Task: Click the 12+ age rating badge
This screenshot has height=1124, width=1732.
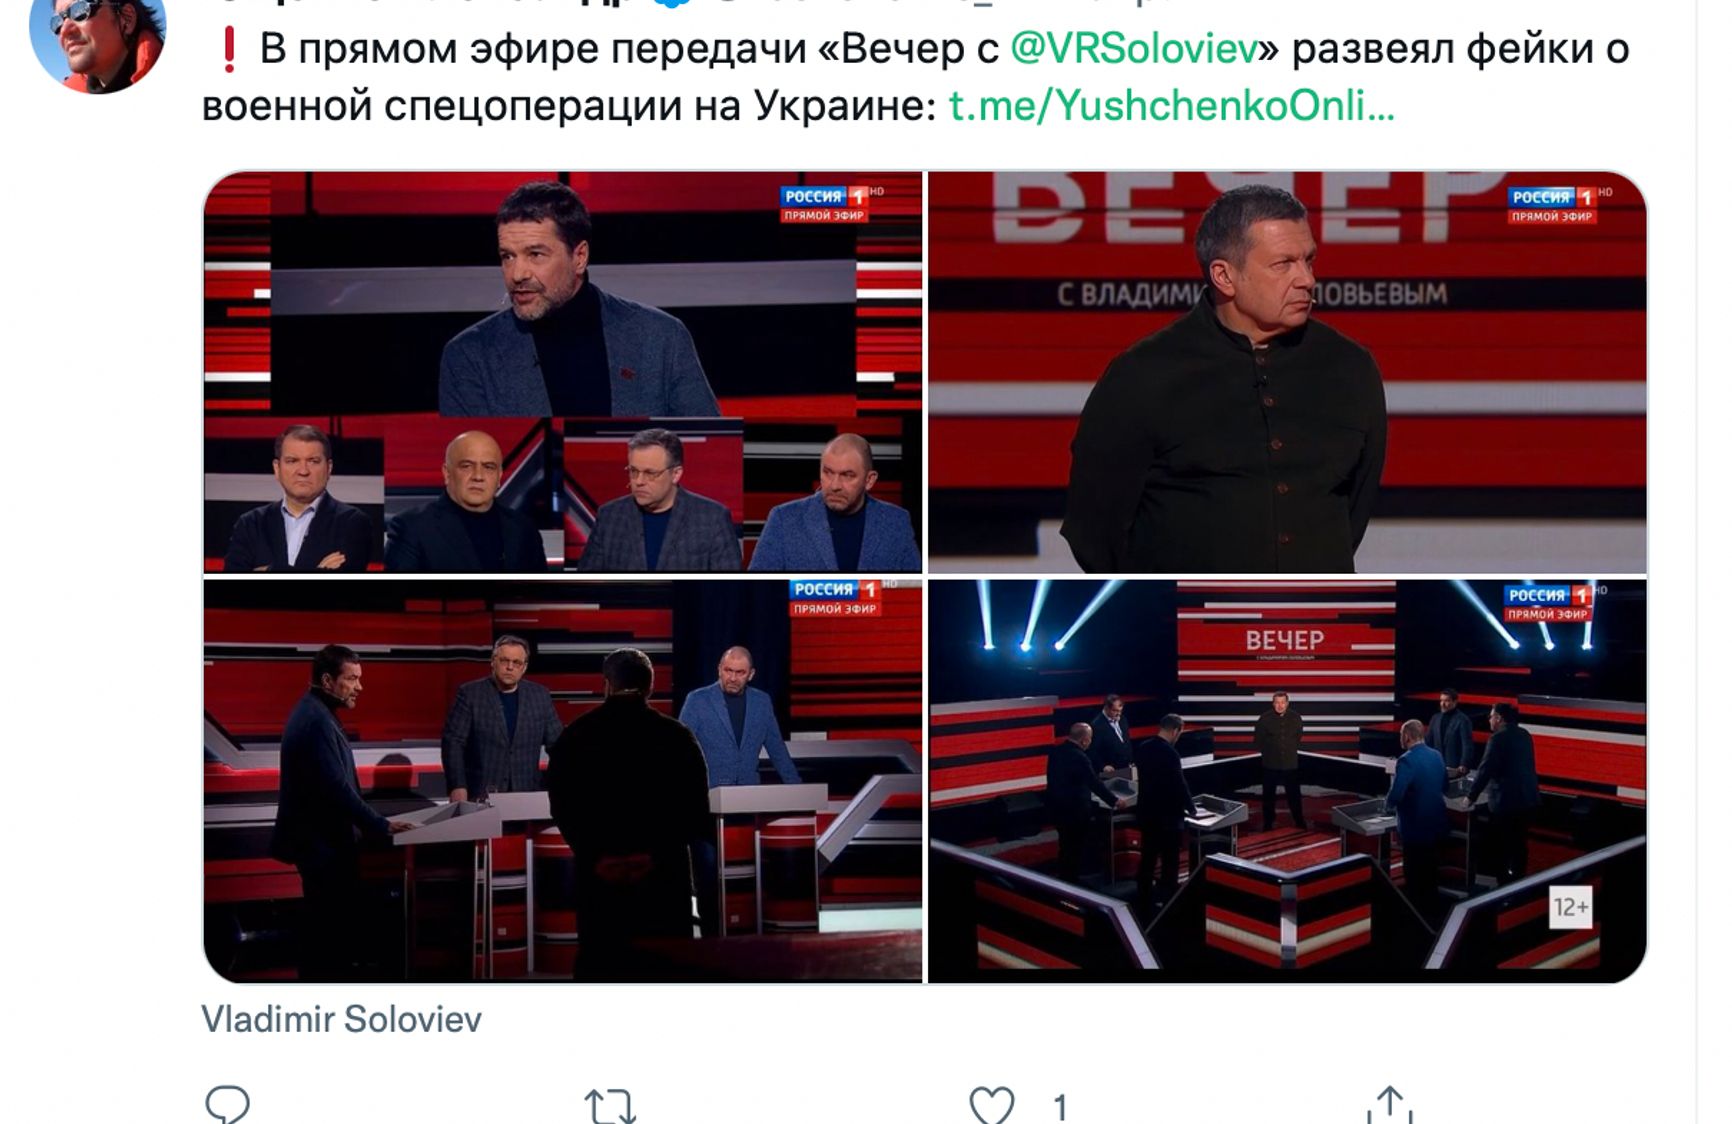Action: pos(1570,907)
